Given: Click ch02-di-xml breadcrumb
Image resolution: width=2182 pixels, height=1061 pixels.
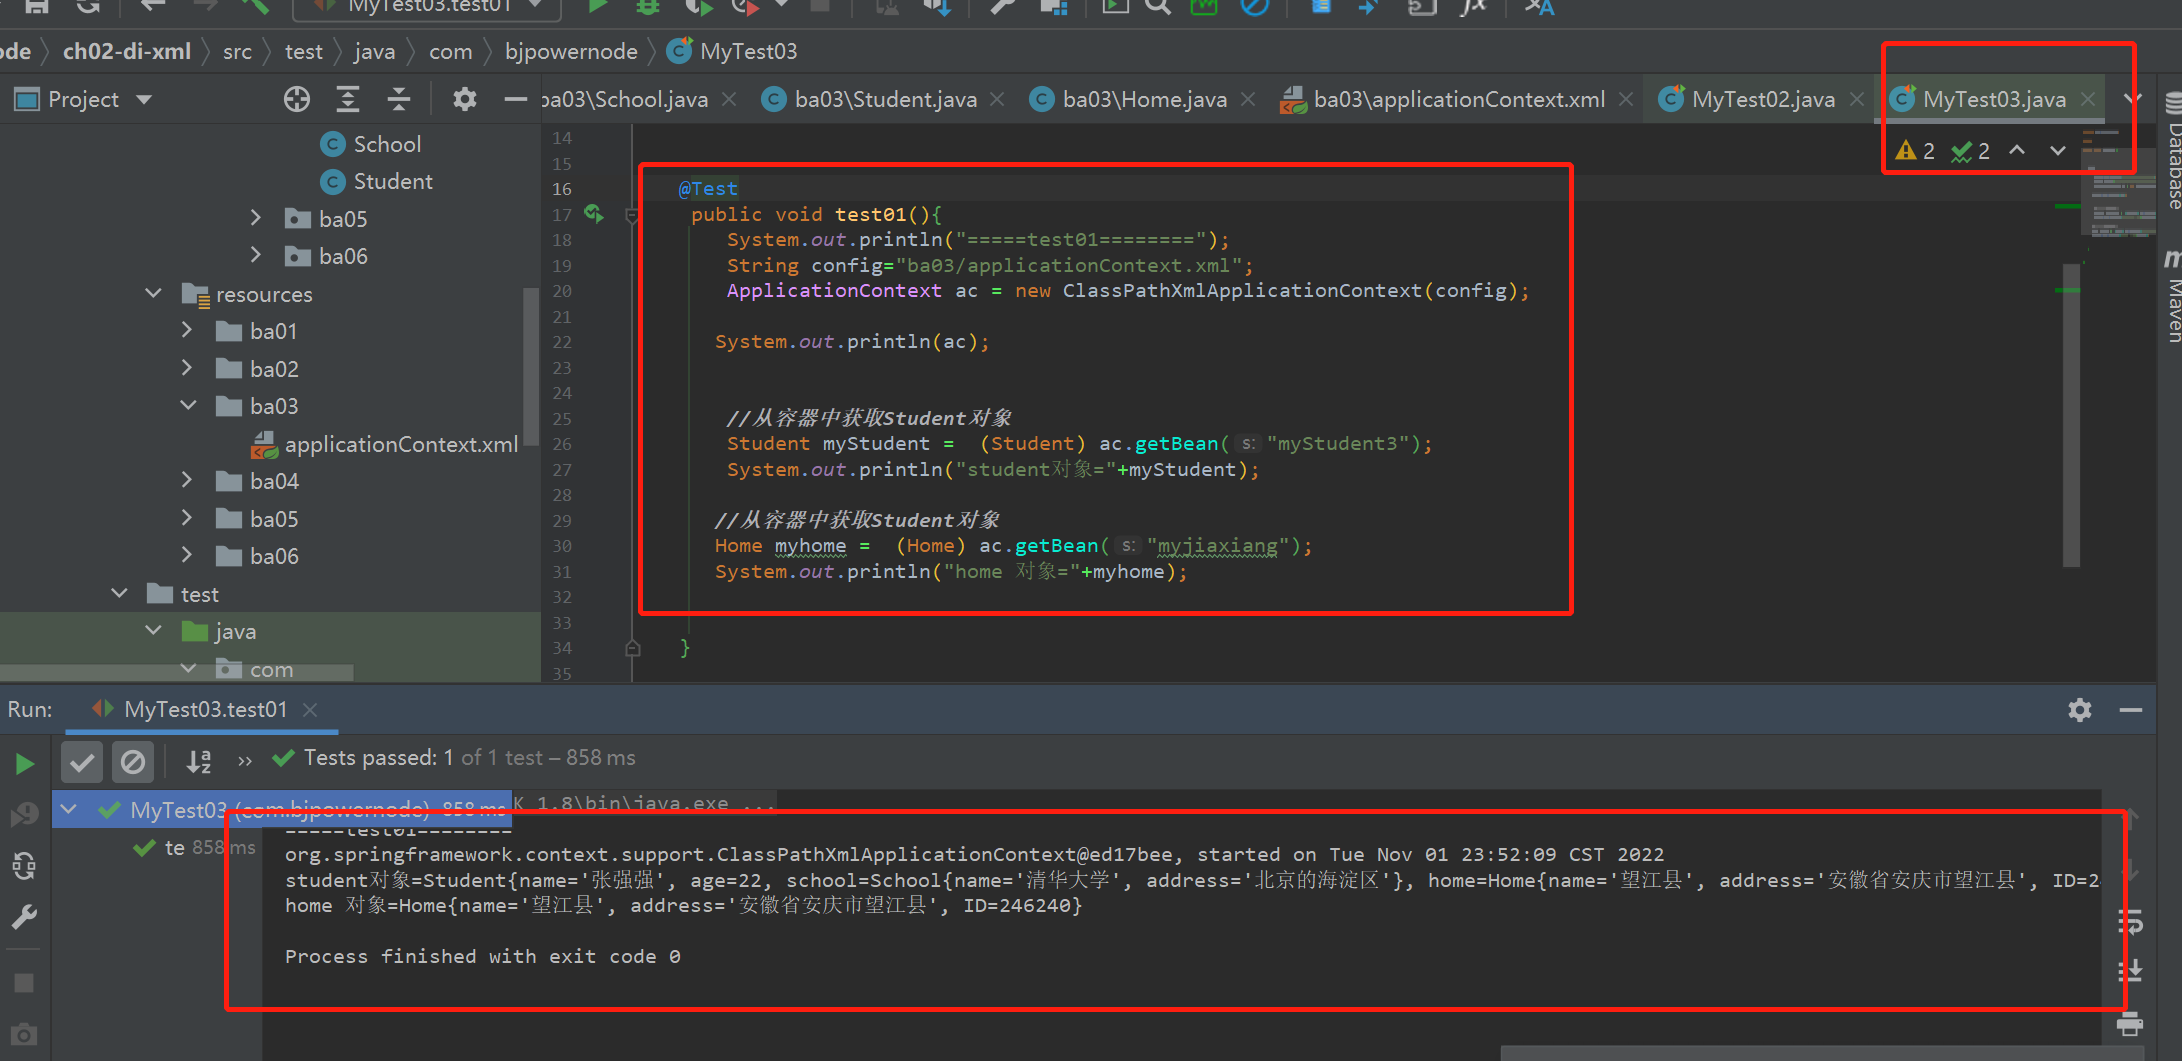Looking at the screenshot, I should [126, 51].
